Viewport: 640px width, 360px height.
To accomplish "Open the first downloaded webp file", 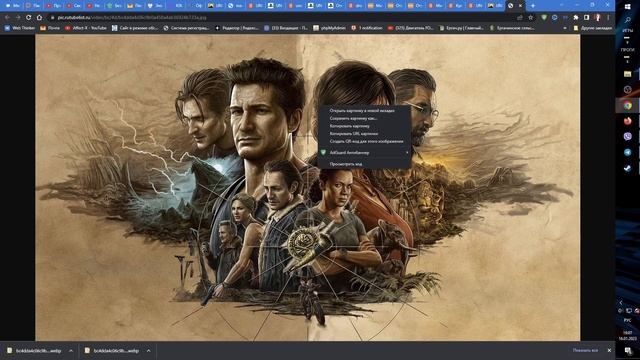I will click(34, 351).
